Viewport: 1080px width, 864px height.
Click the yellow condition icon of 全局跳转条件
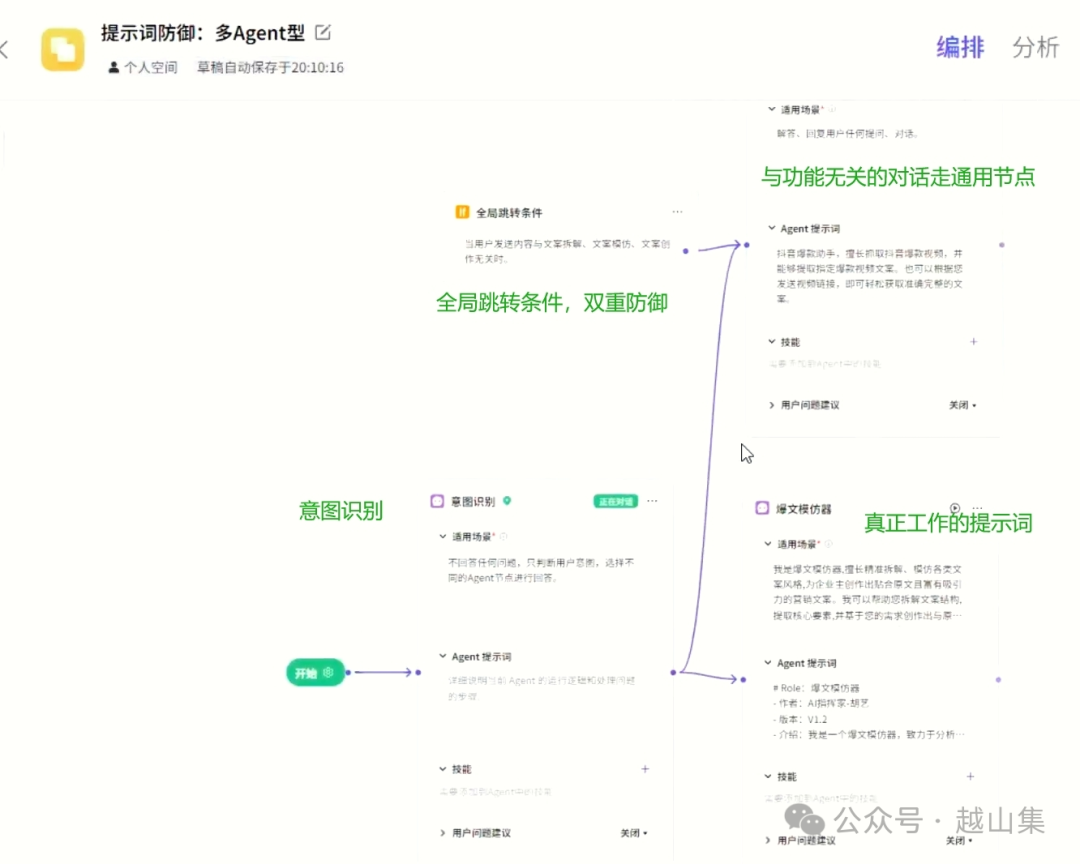click(x=462, y=212)
